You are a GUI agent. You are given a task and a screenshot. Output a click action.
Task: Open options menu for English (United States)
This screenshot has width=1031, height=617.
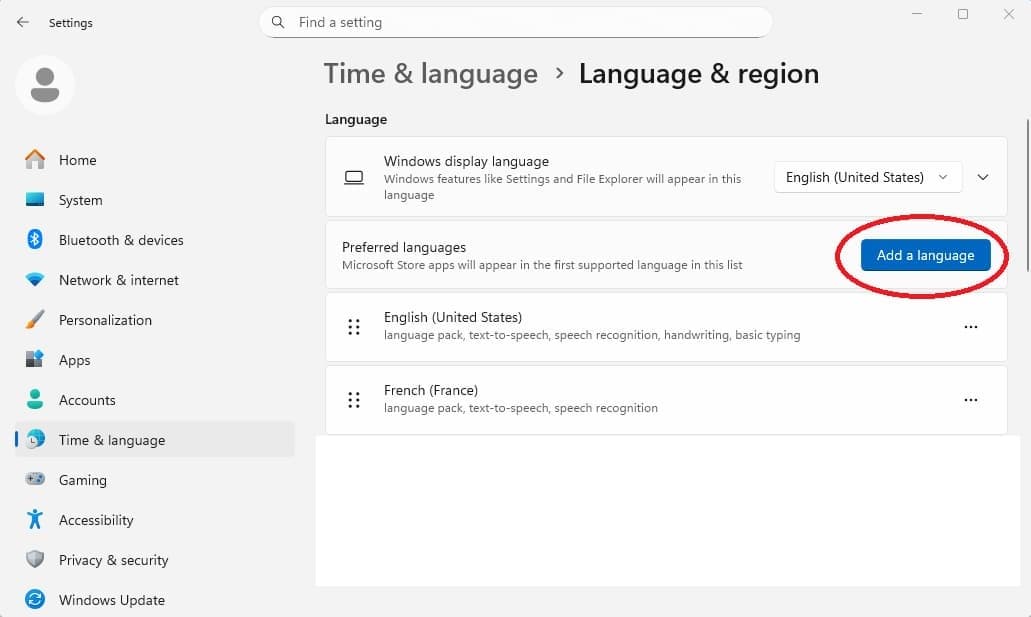(970, 326)
